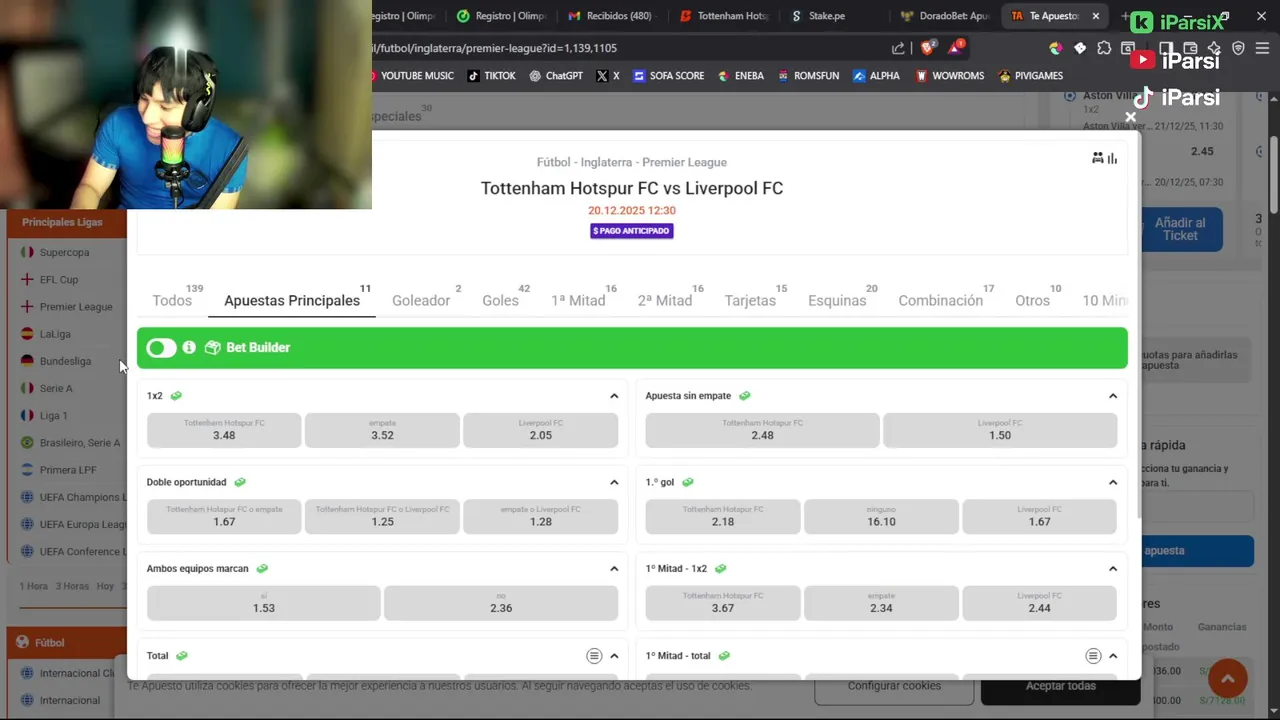Click the cashout icon beside Doble oportunidad
This screenshot has width=1280, height=720.
(x=240, y=482)
